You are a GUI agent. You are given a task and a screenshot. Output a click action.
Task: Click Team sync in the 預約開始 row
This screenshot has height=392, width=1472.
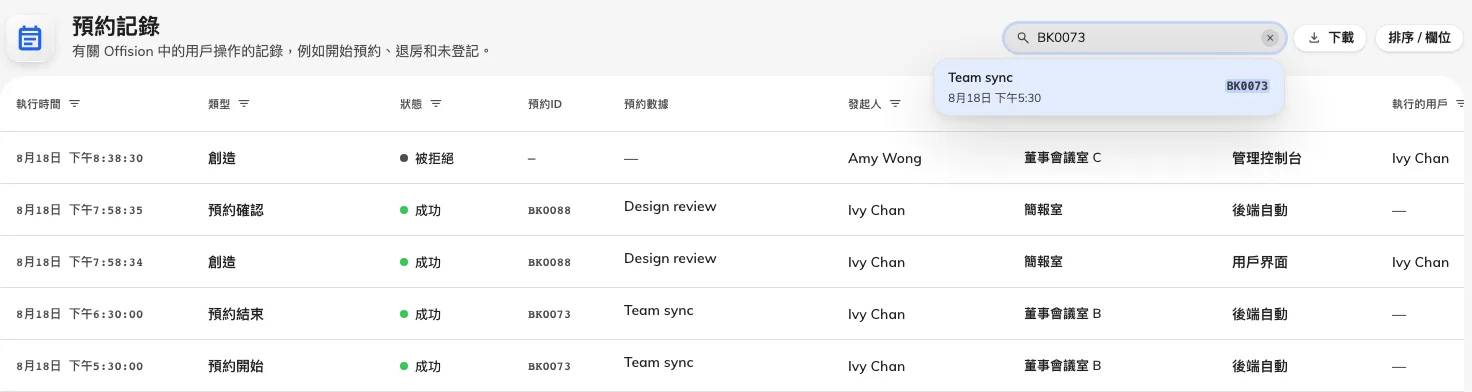point(659,362)
